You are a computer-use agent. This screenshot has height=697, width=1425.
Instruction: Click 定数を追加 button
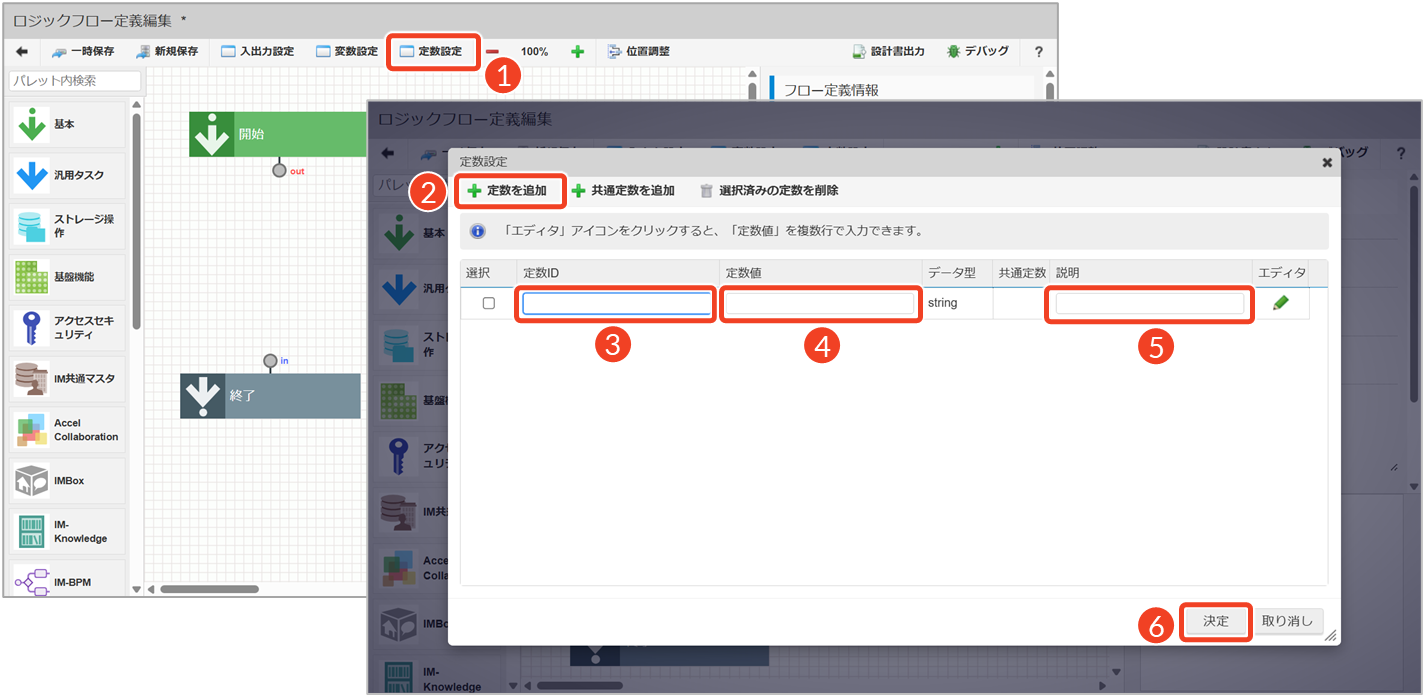pyautogui.click(x=508, y=190)
